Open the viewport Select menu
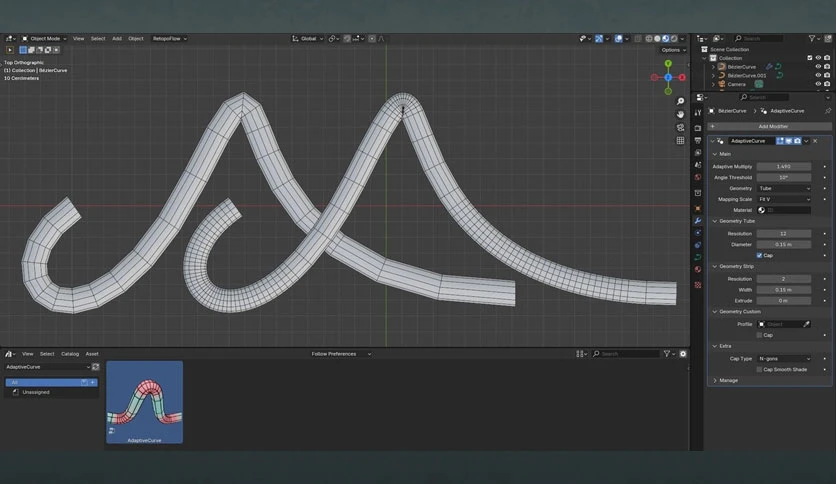 98,38
